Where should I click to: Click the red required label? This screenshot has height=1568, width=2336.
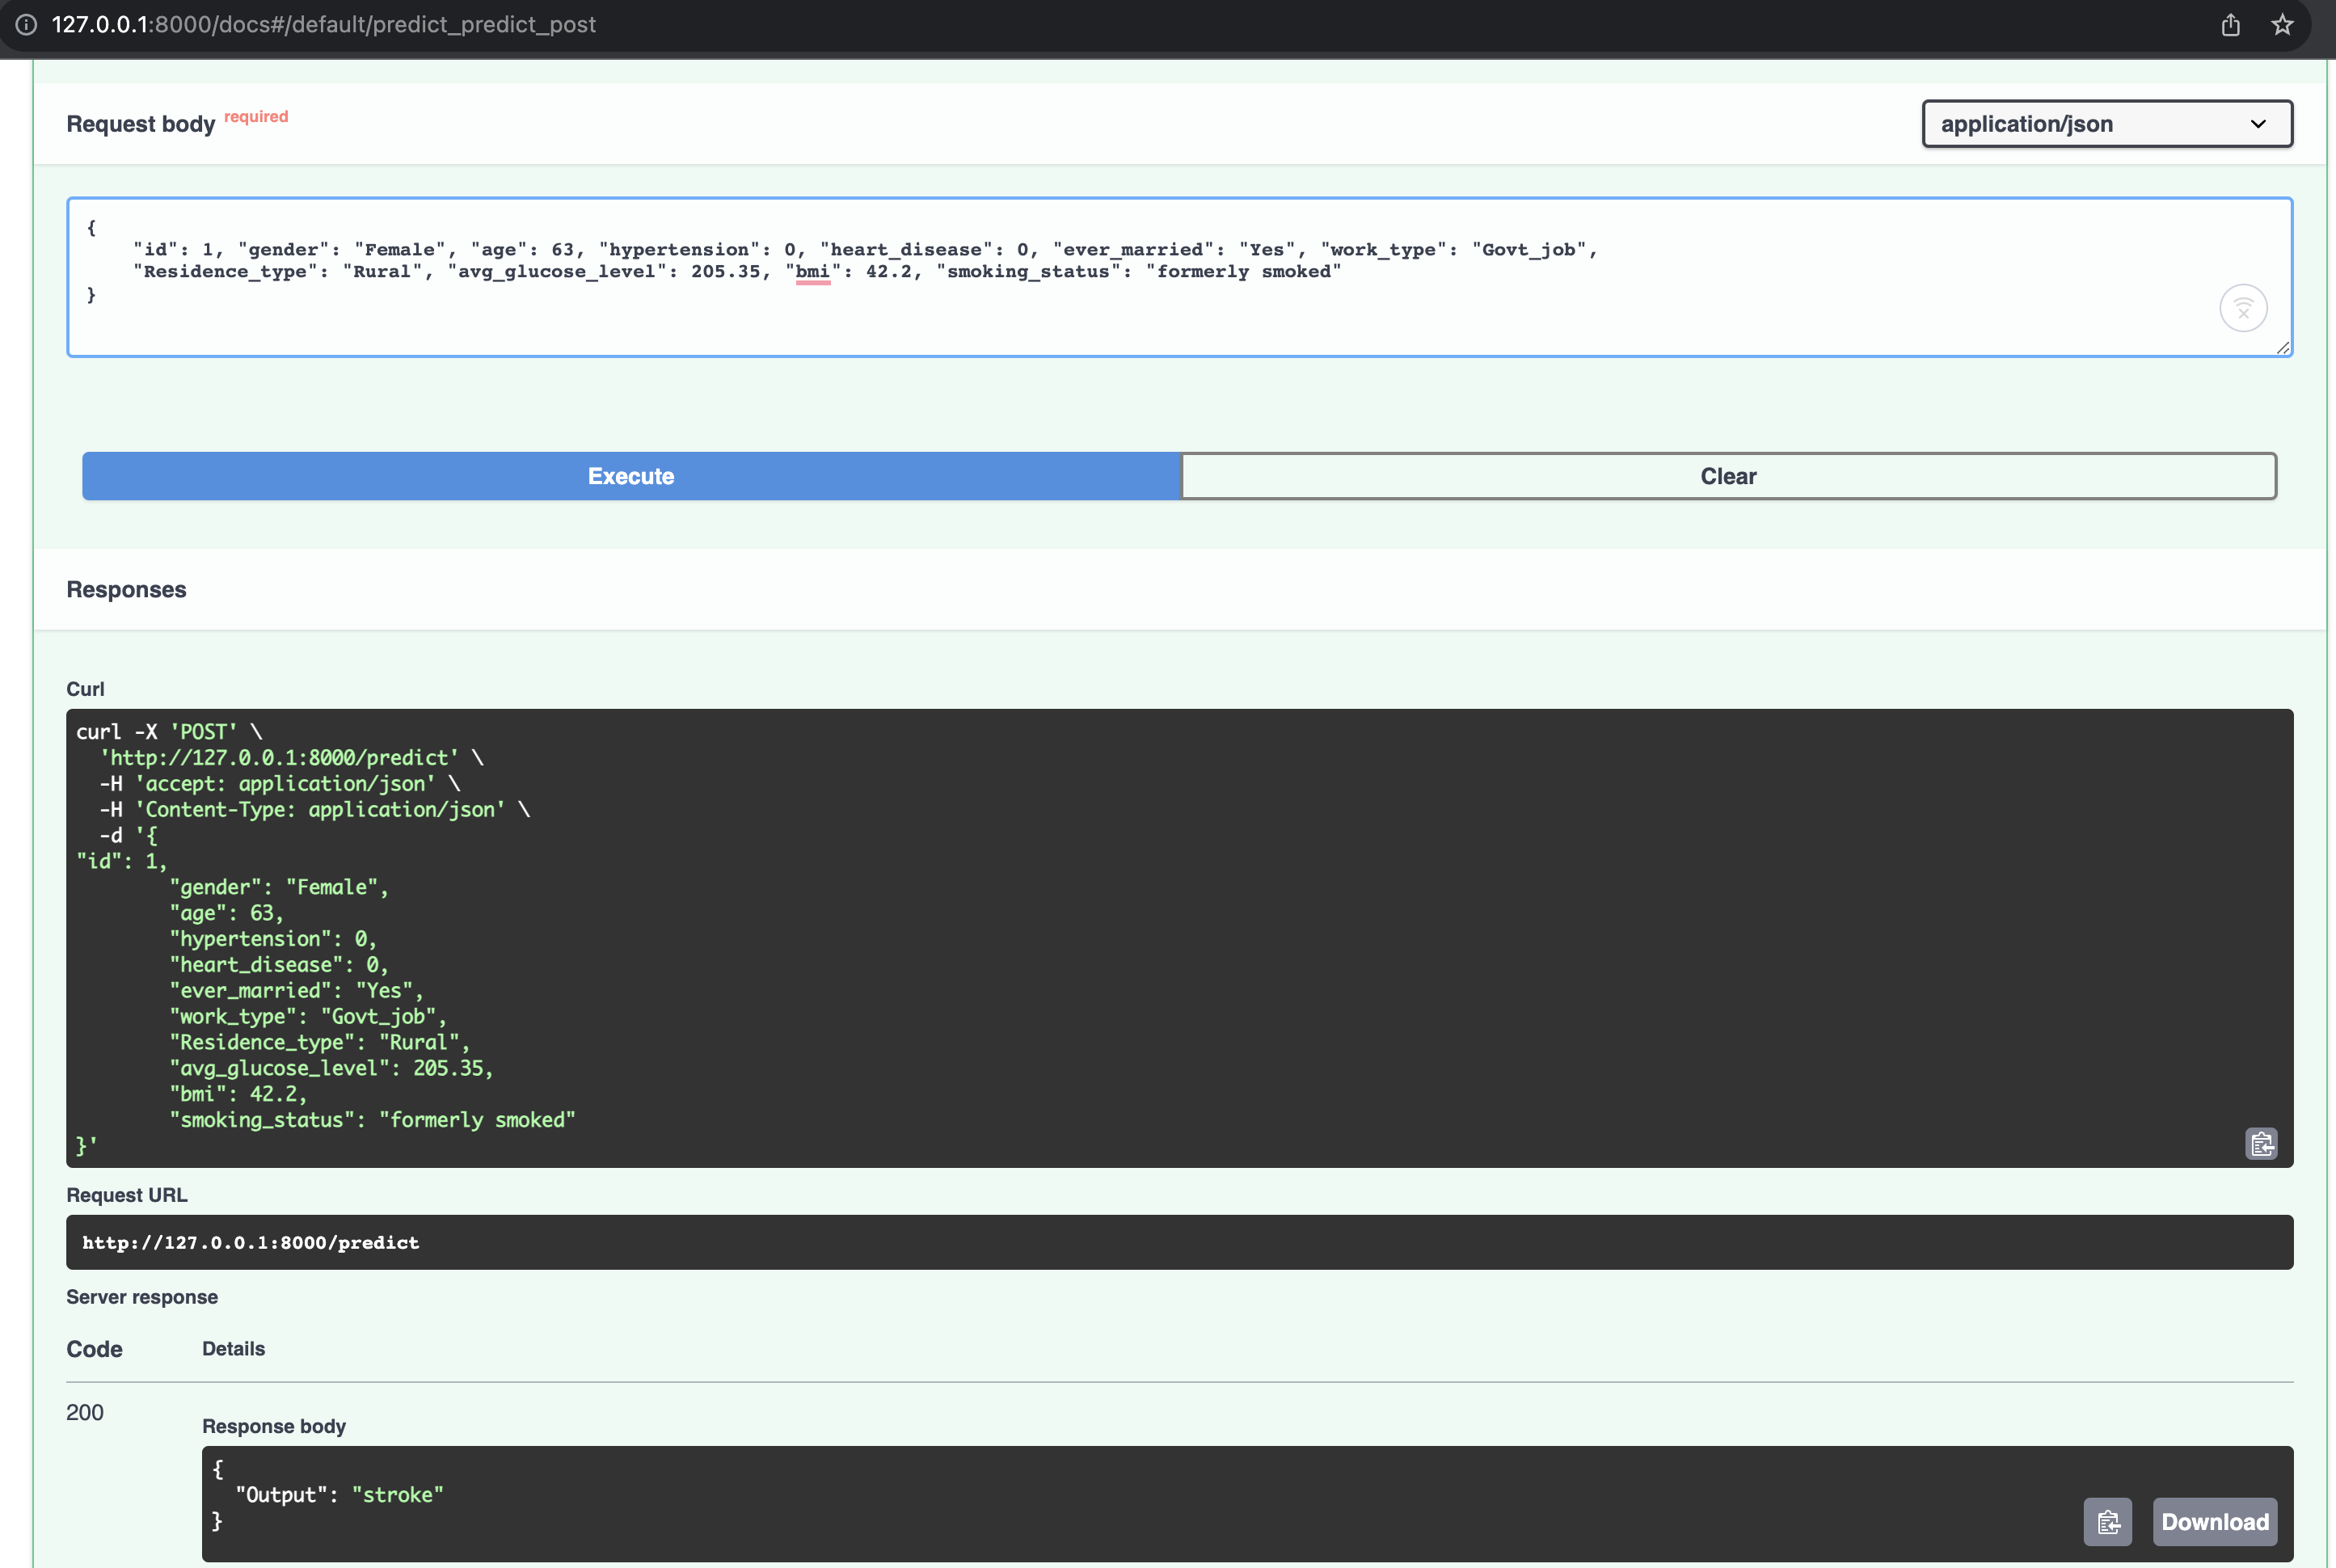(x=256, y=116)
